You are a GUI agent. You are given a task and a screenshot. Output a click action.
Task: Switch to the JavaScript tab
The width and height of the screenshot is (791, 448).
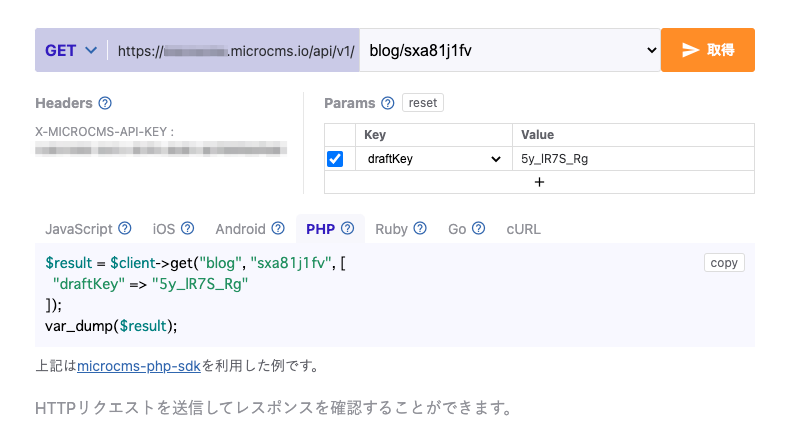coord(79,229)
